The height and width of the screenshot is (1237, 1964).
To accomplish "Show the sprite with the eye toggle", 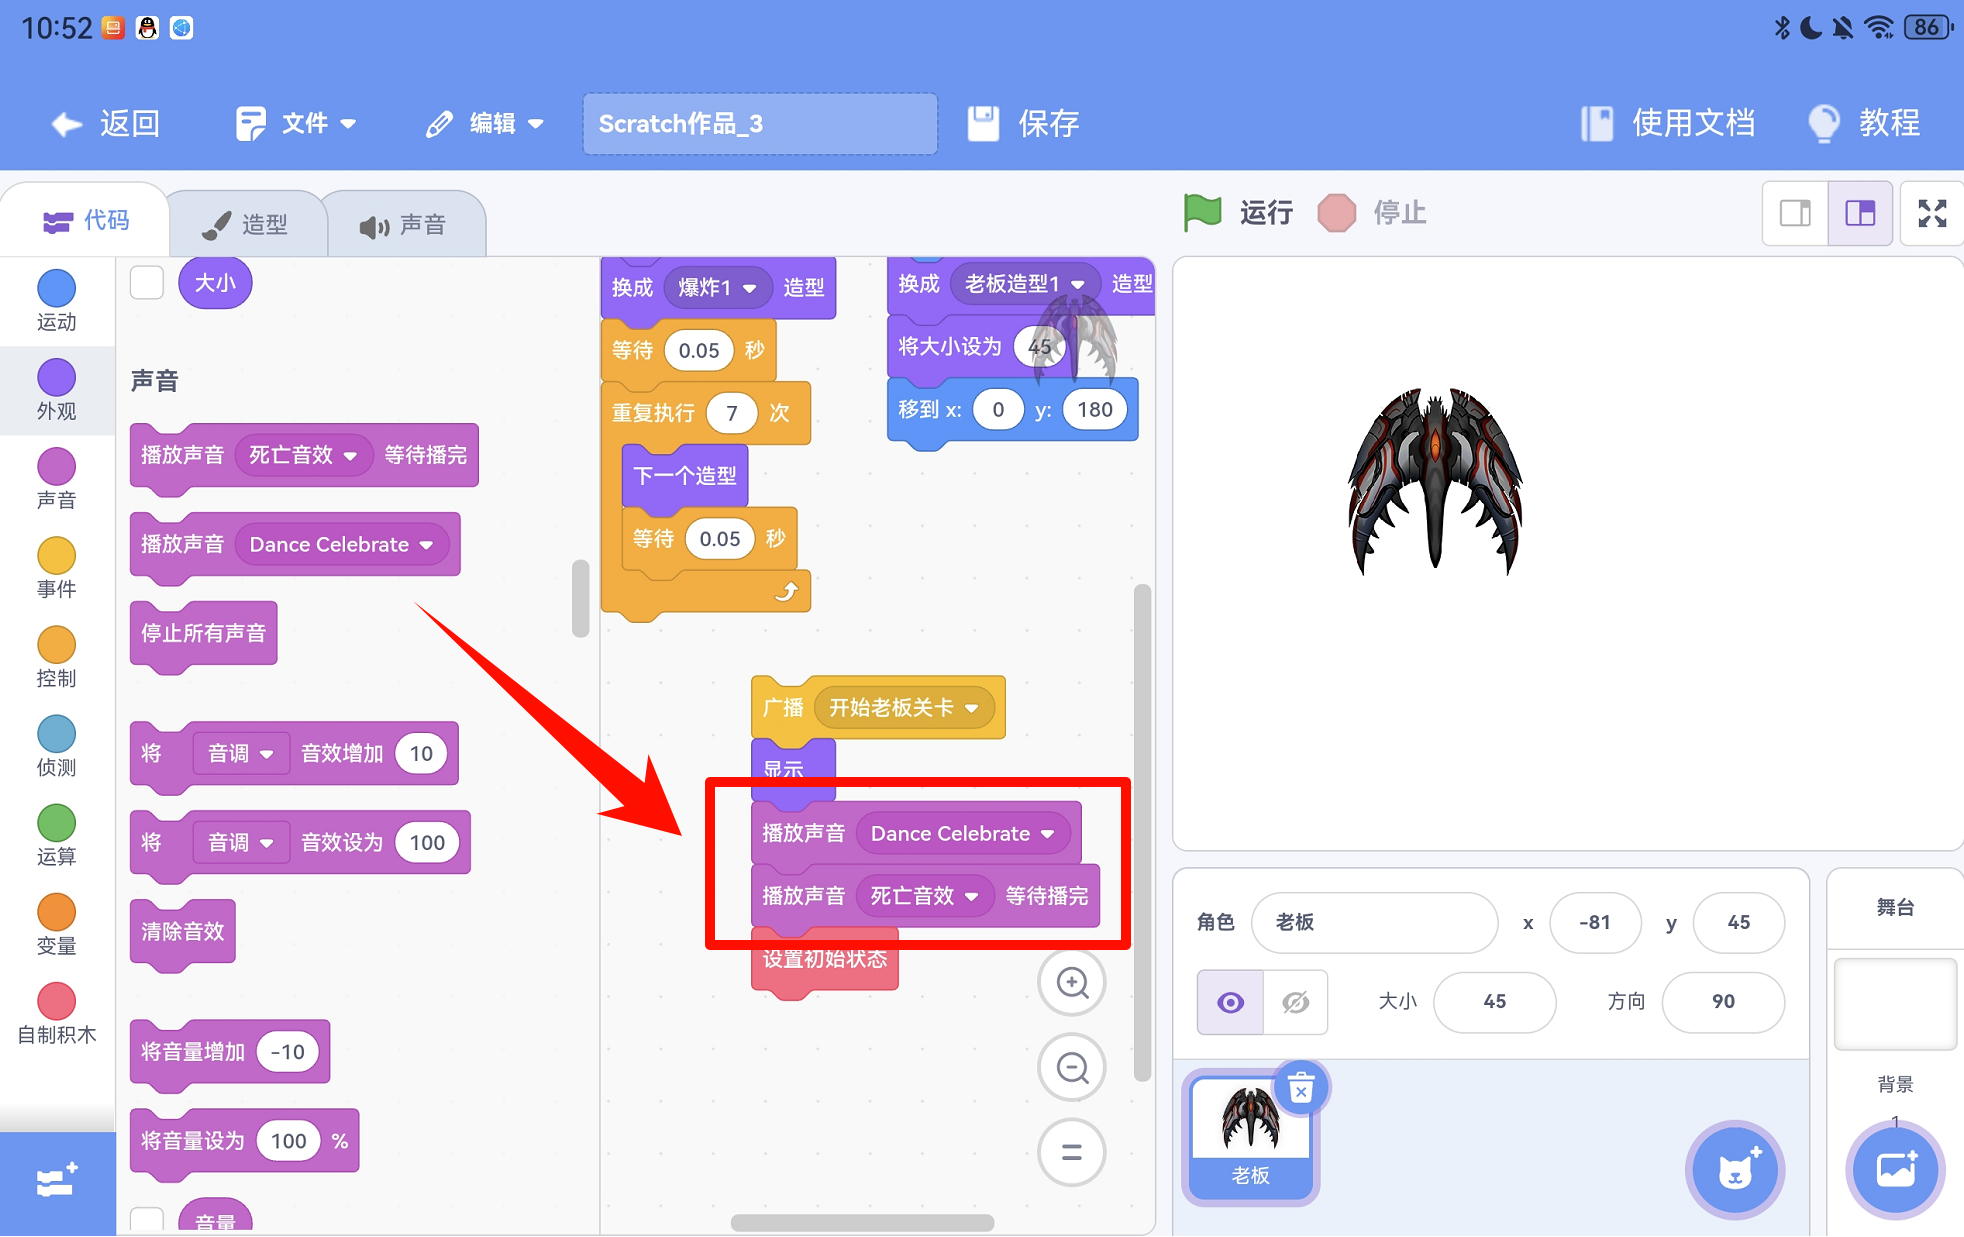I will 1231,1002.
